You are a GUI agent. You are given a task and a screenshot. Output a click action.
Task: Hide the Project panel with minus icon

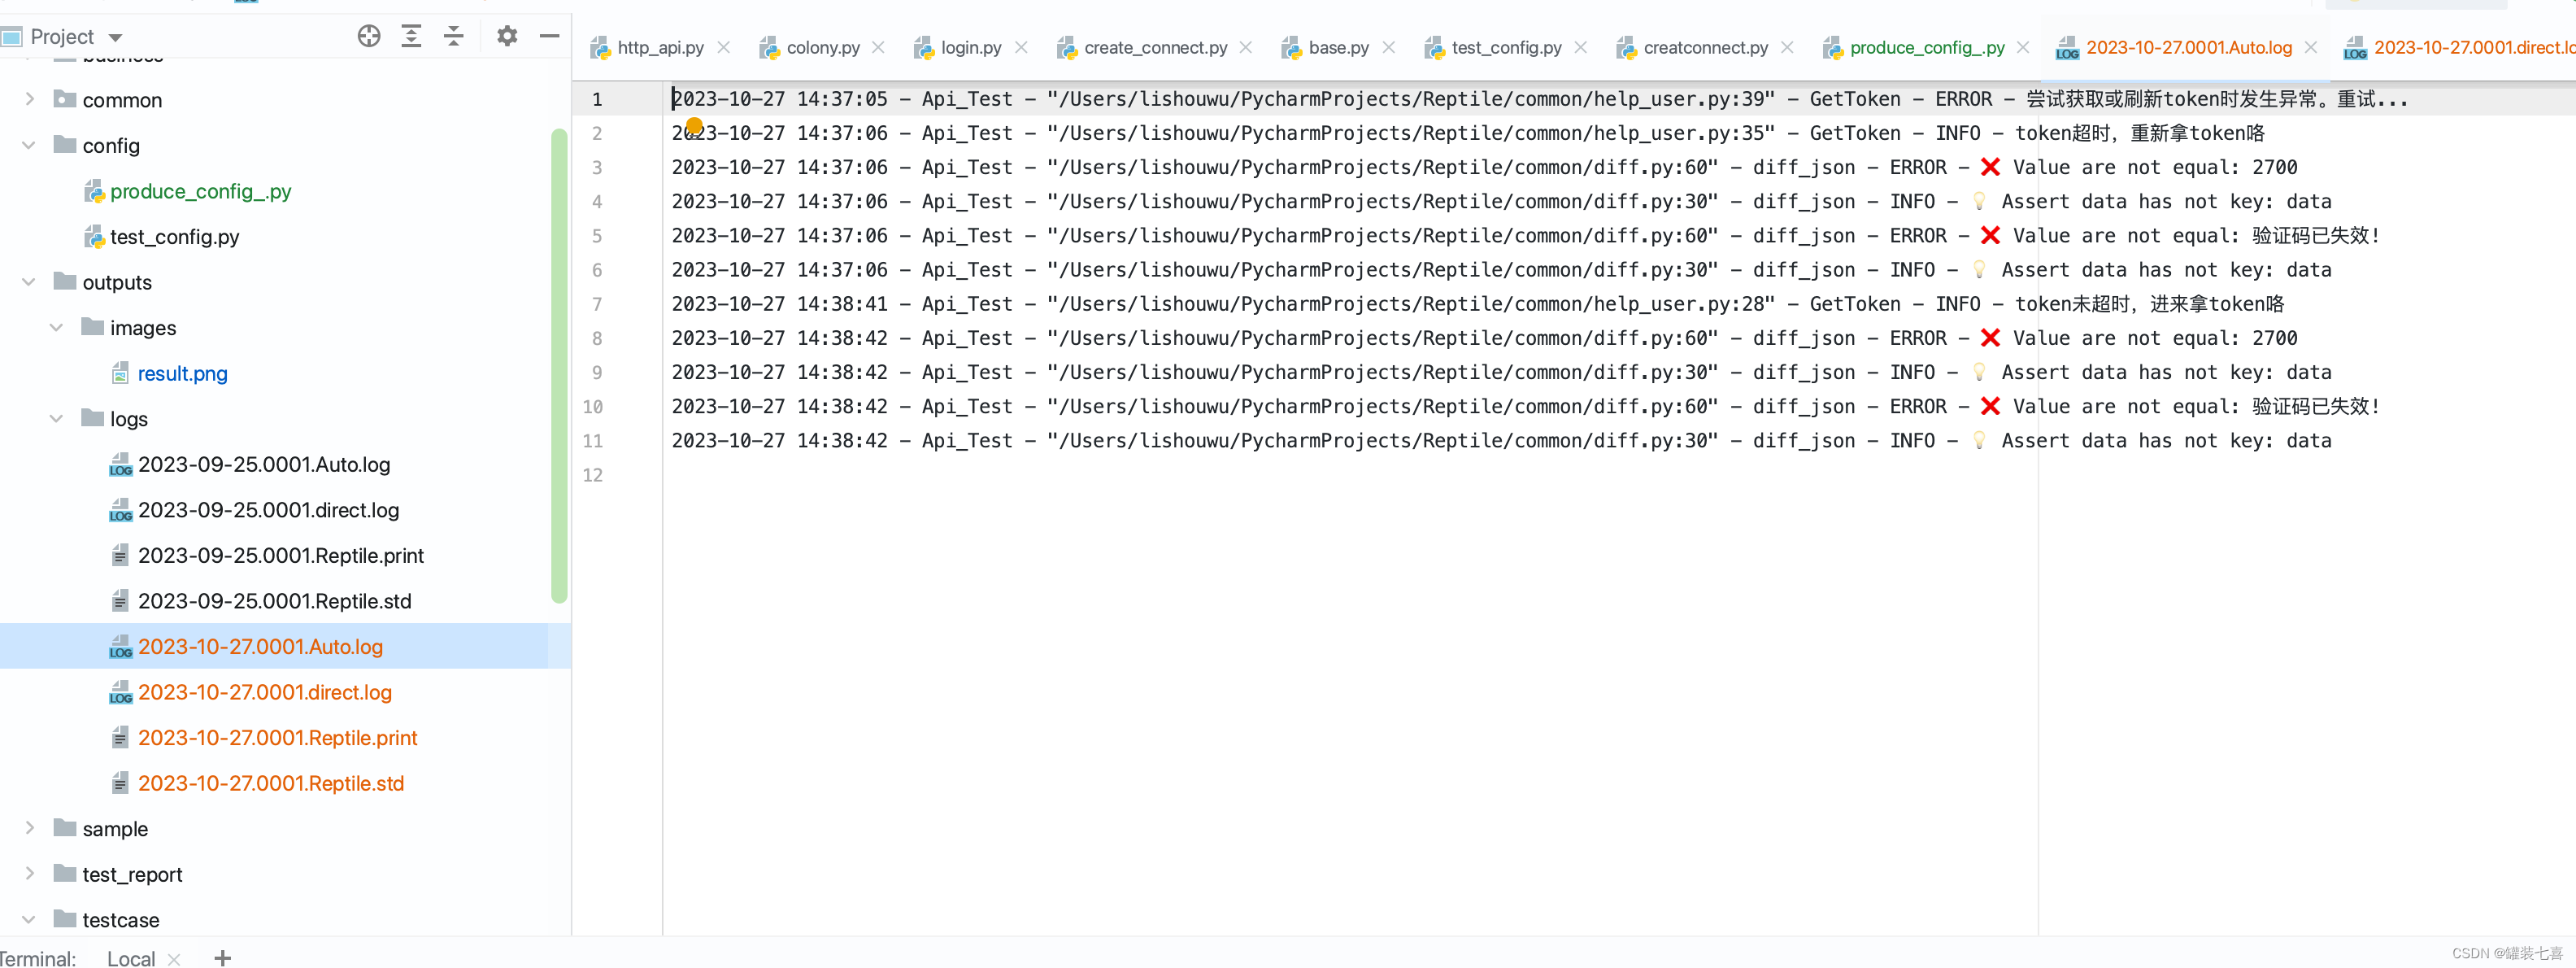tap(549, 36)
